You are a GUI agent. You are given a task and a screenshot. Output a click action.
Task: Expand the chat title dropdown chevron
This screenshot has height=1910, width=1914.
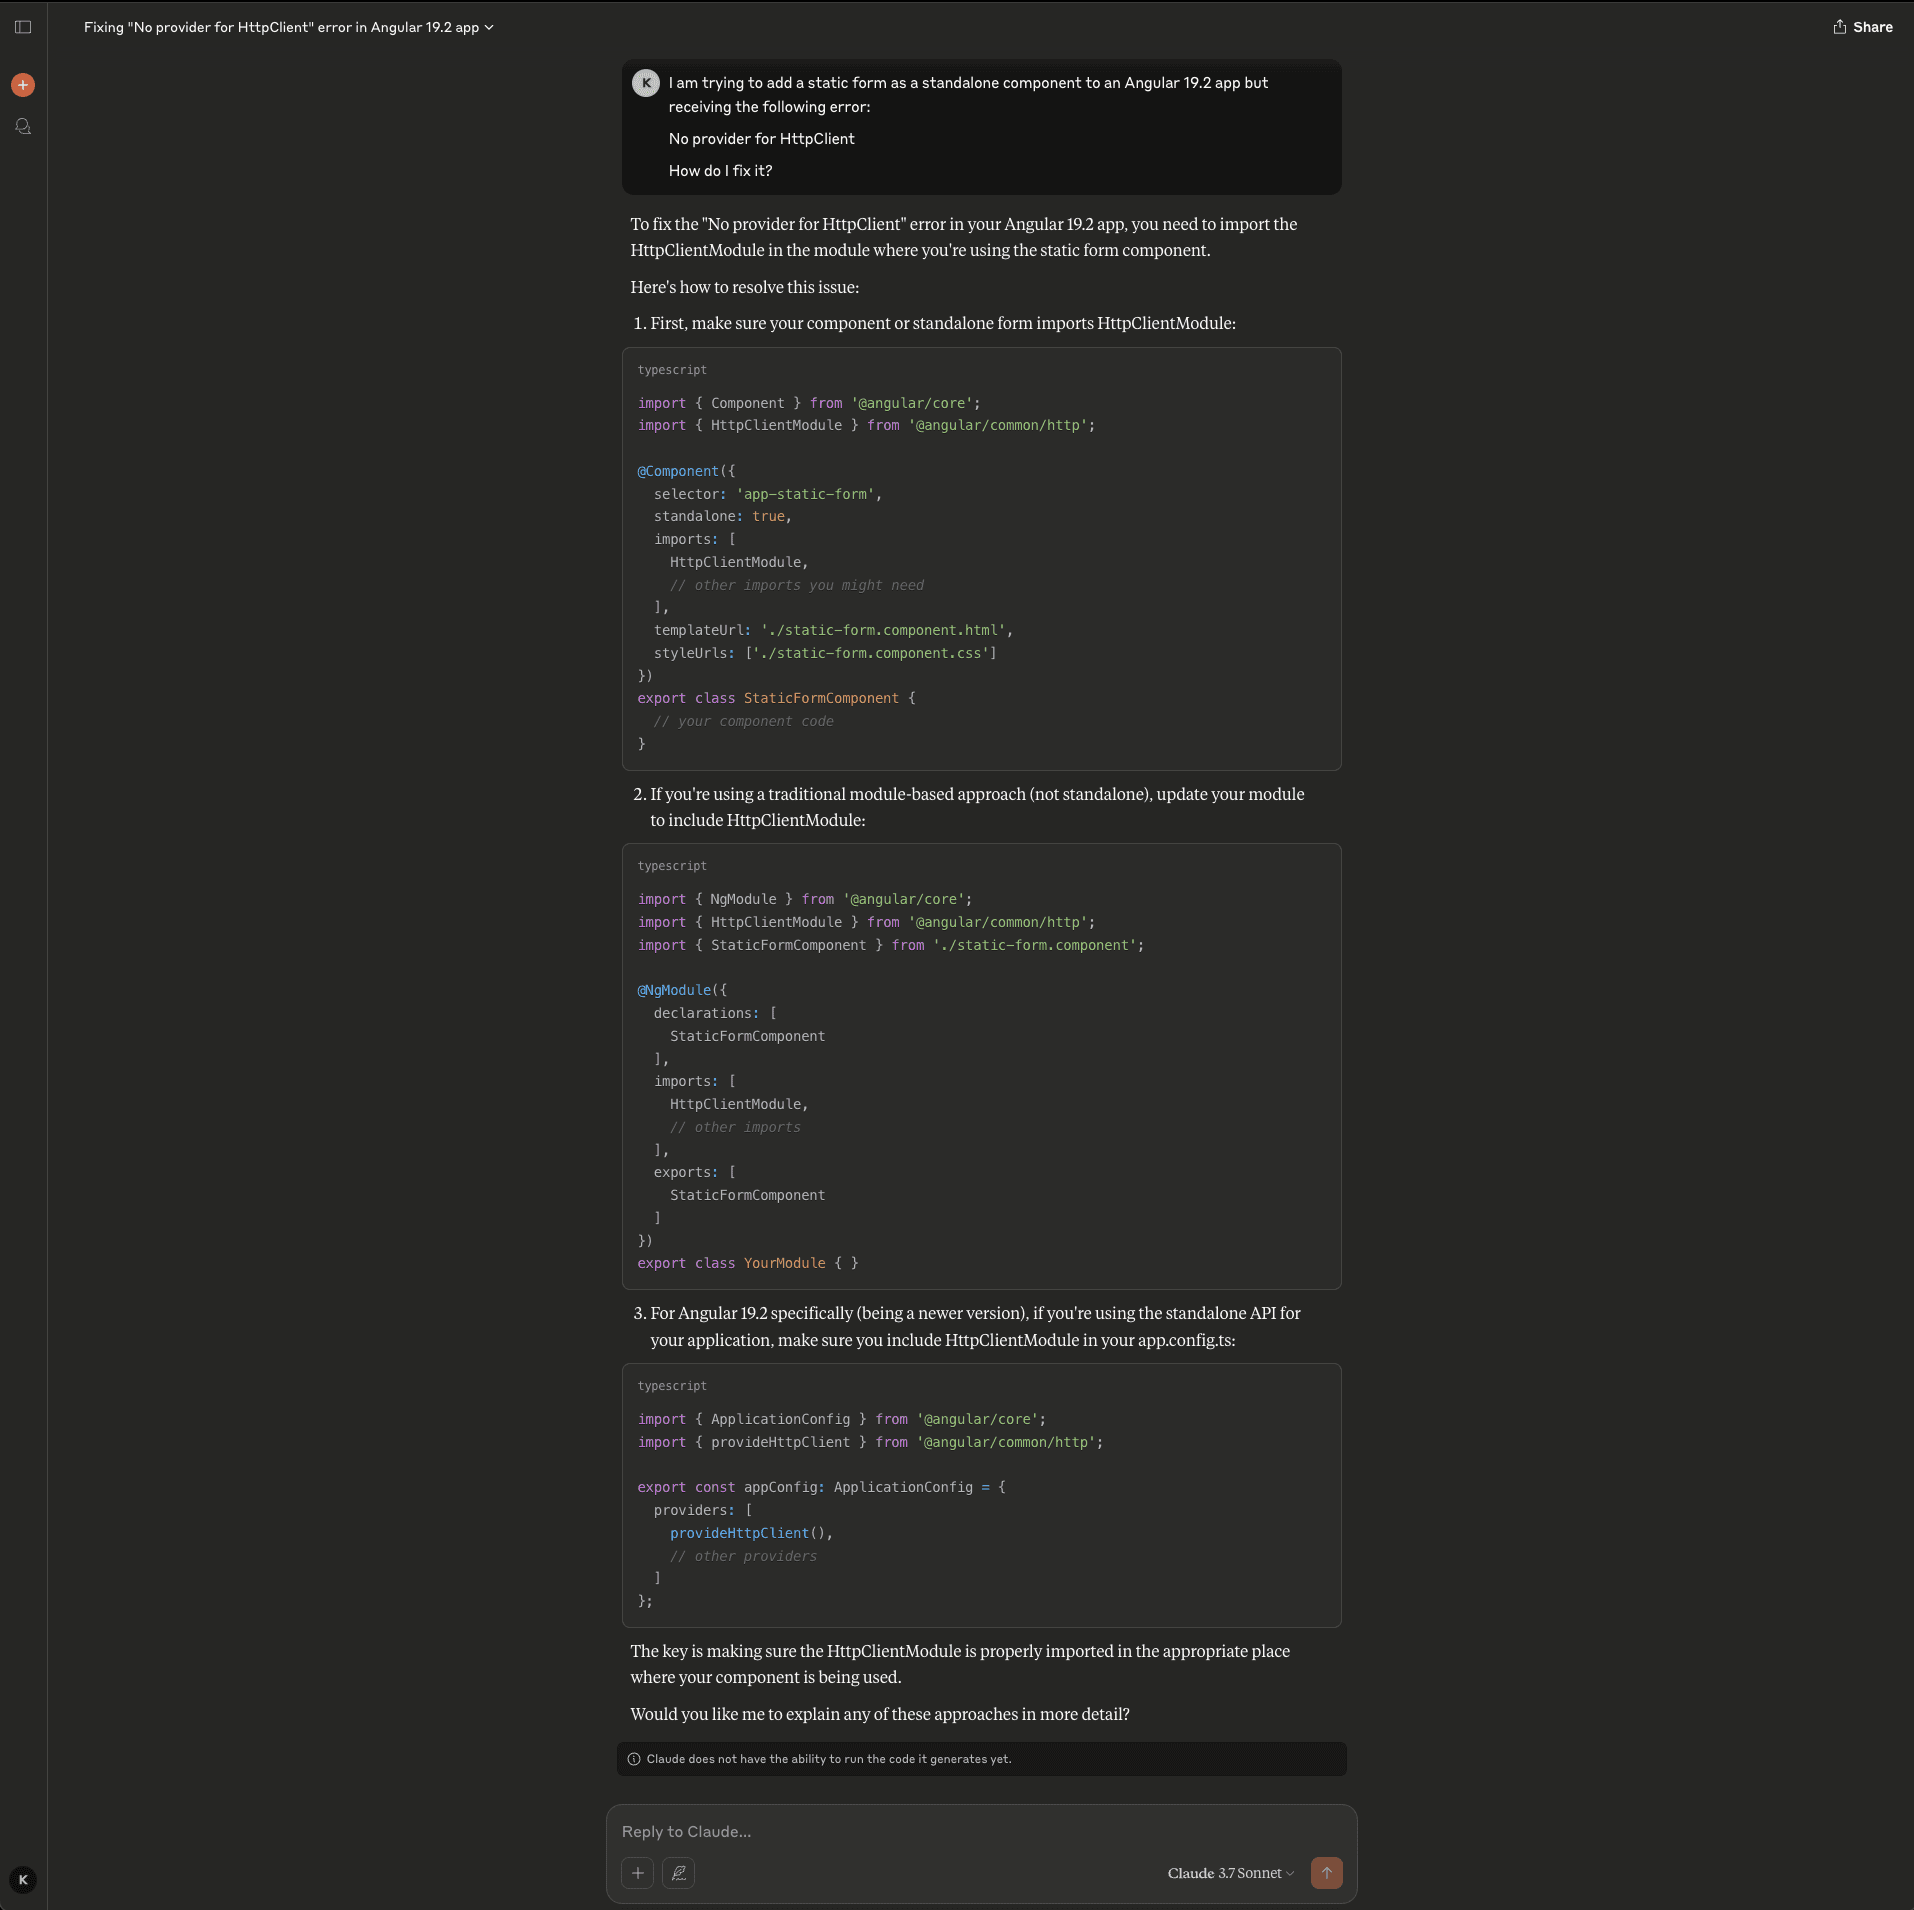tap(489, 27)
